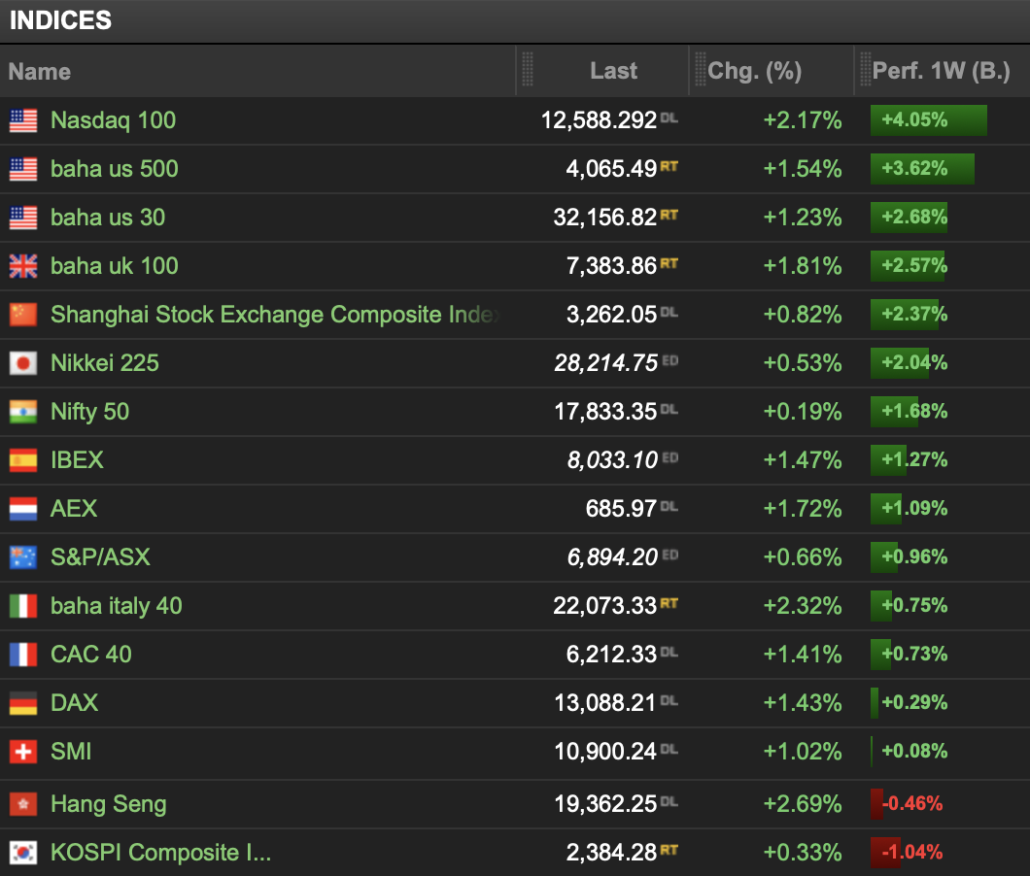Screen dimensions: 1030x876
Task: Open the Nikkei 225 link
Action: tap(104, 363)
